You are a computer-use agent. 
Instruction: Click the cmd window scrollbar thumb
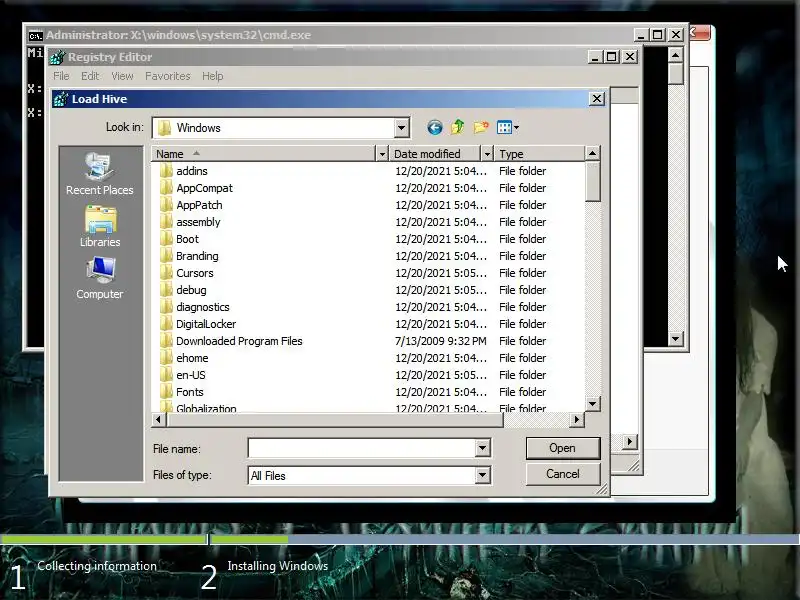pyautogui.click(x=676, y=73)
